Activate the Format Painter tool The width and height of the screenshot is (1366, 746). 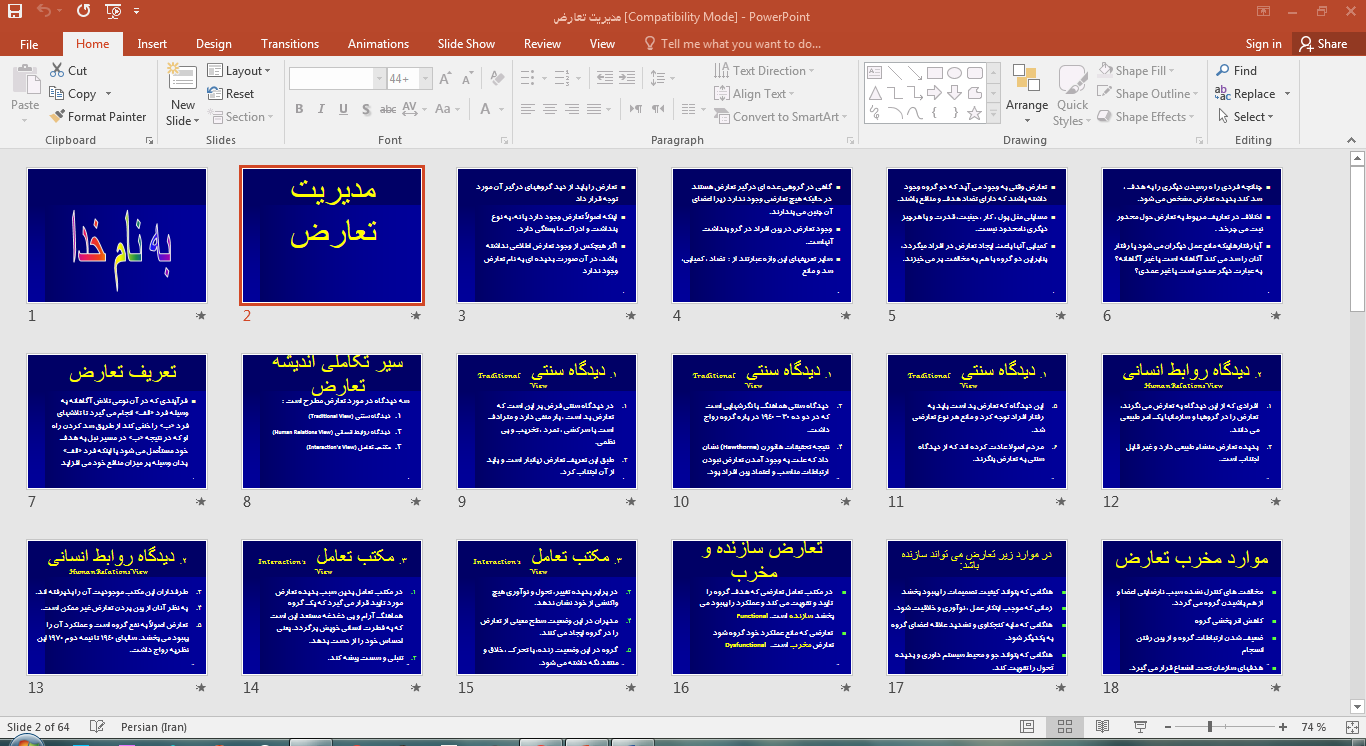(98, 116)
